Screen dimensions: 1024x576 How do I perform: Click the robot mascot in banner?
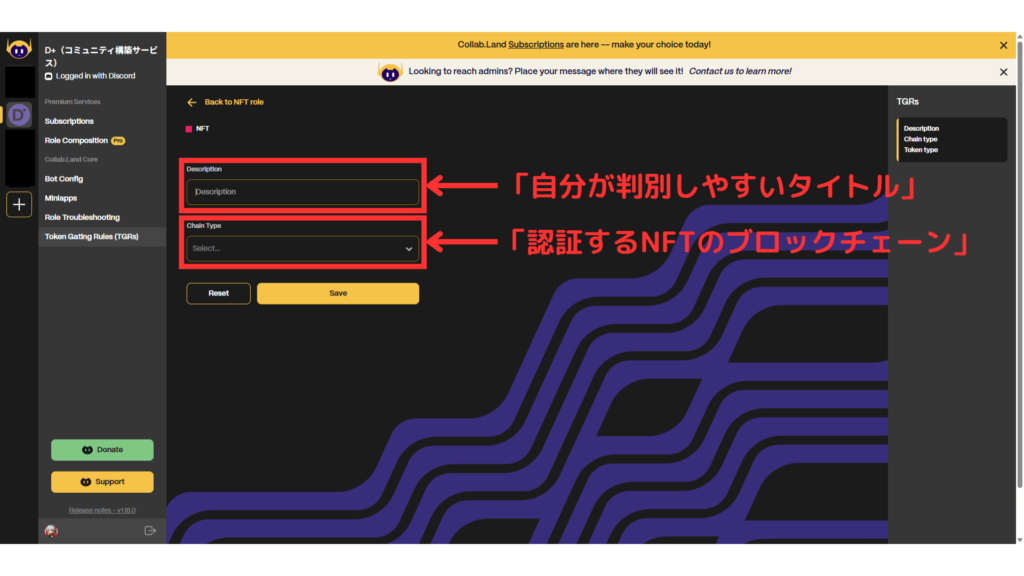point(390,72)
